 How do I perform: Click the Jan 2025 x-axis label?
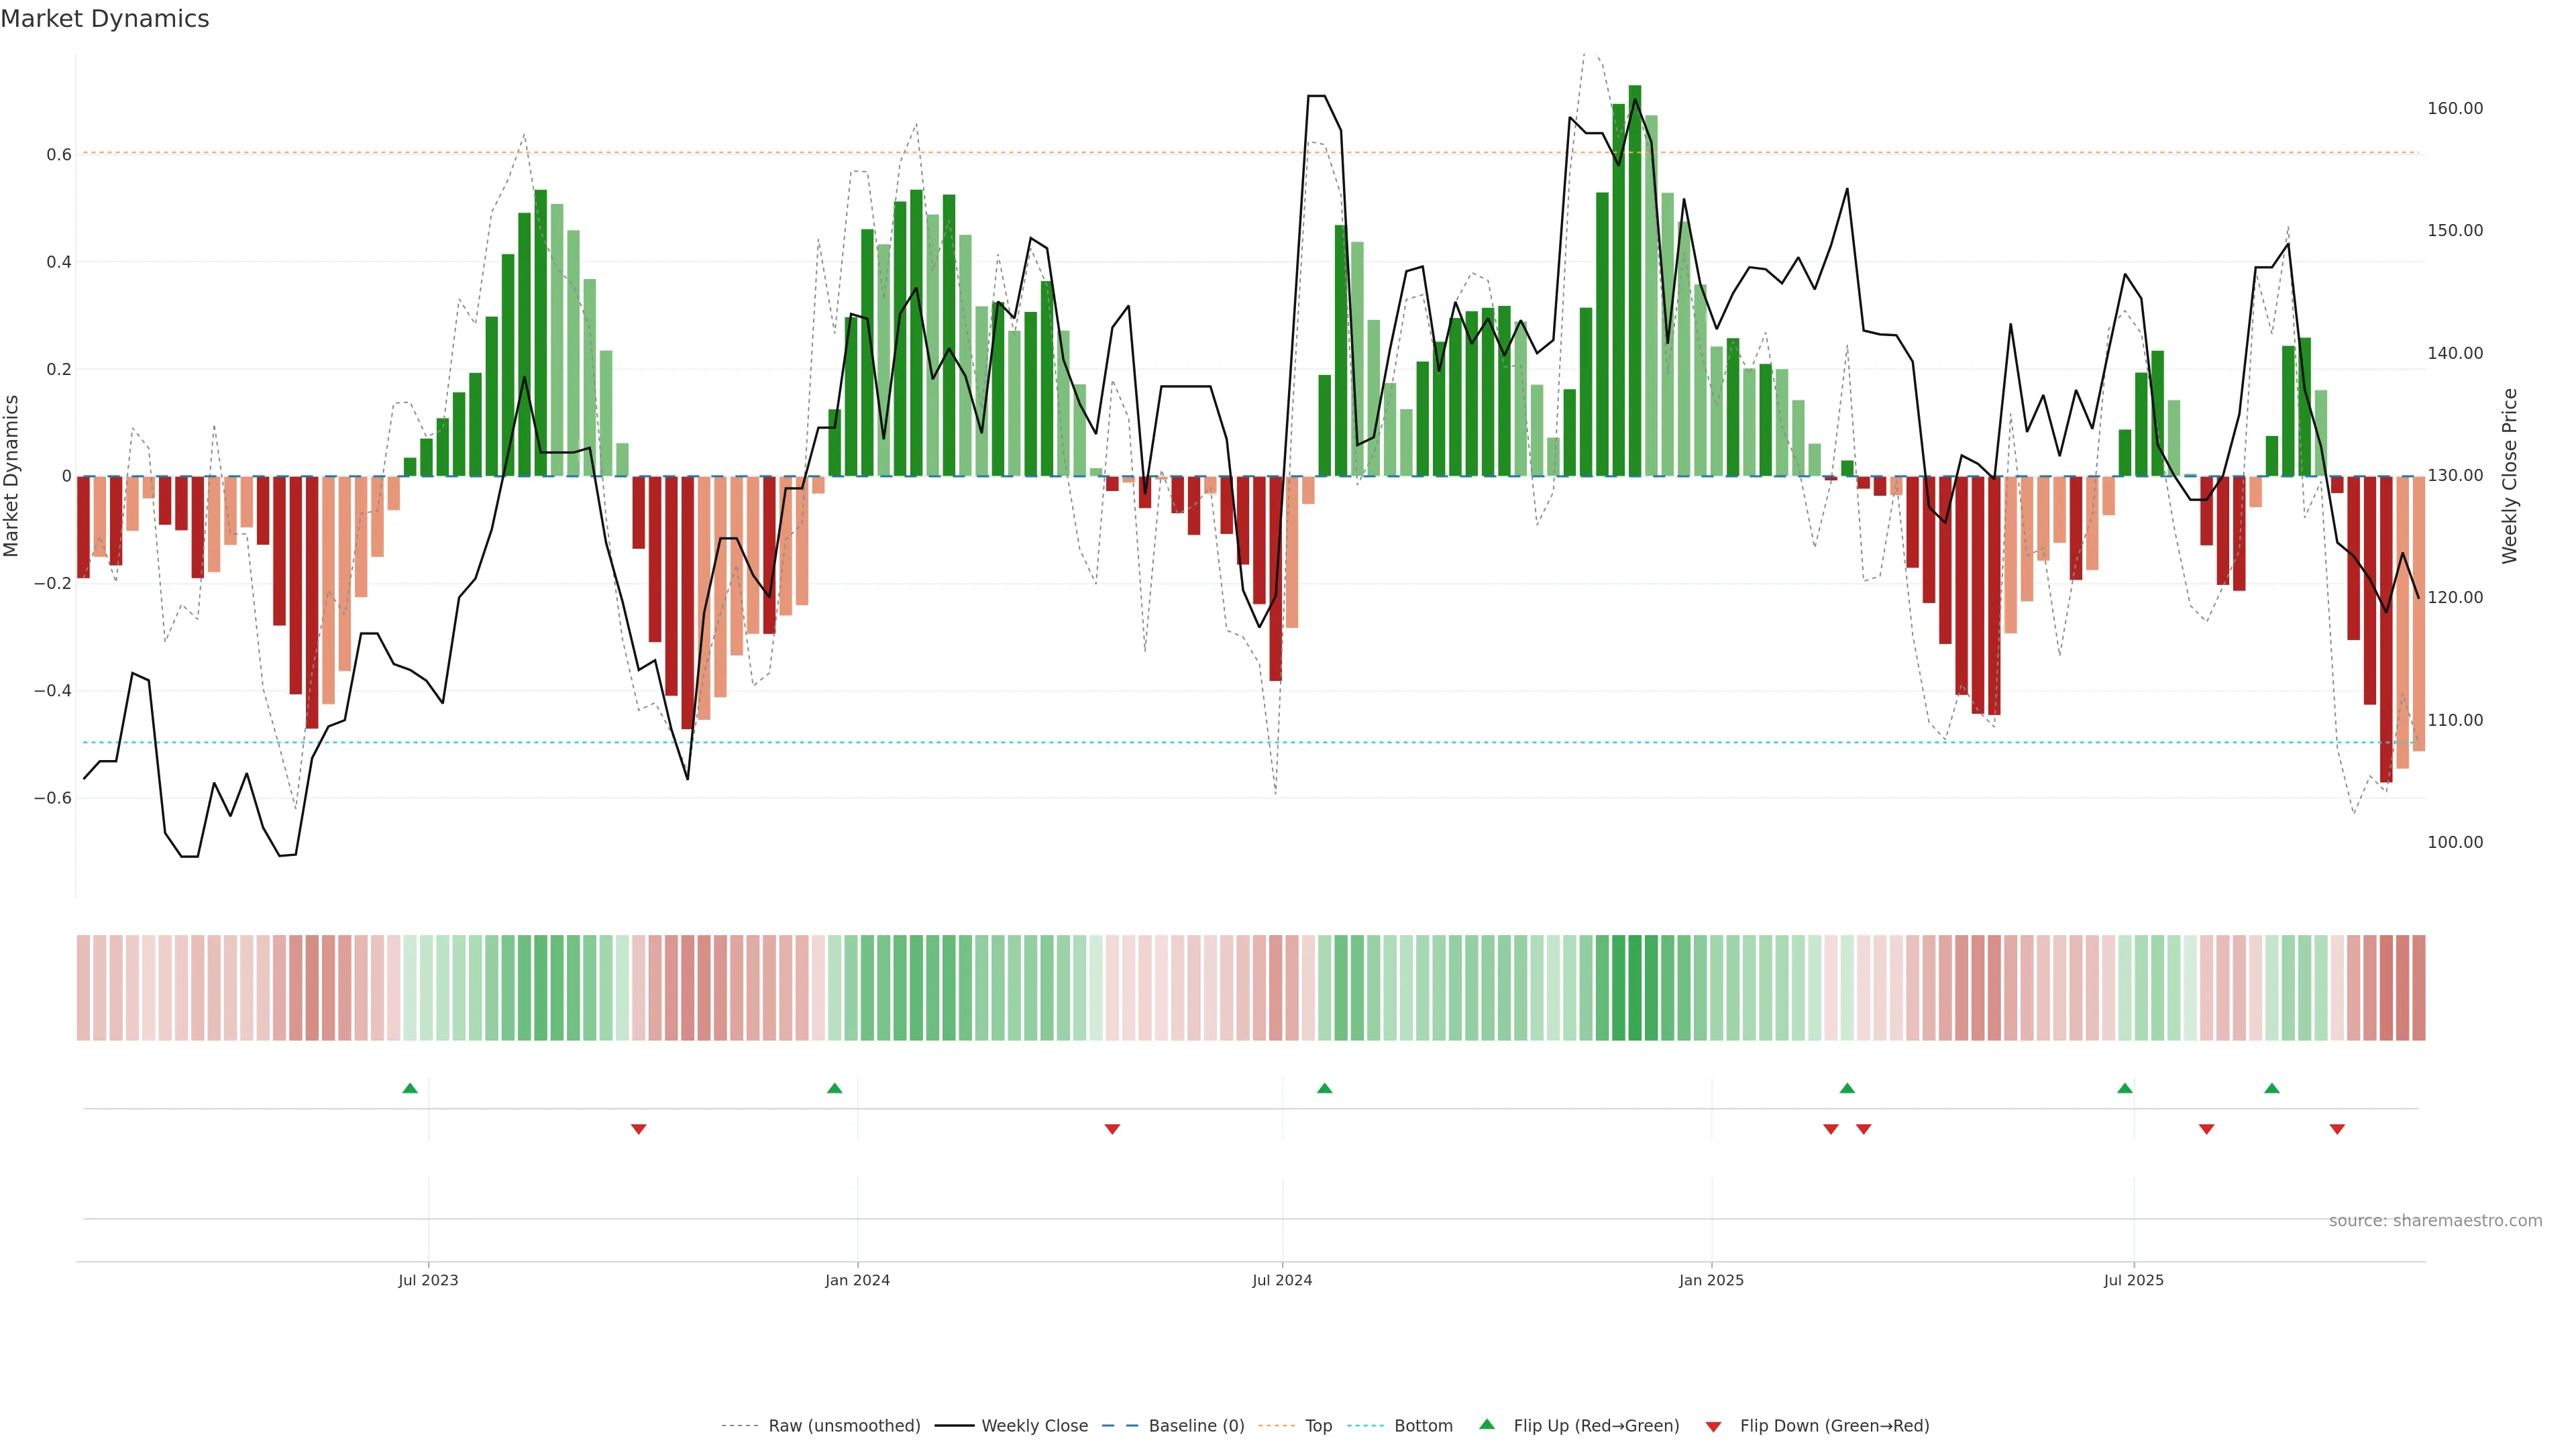pyautogui.click(x=1711, y=1280)
